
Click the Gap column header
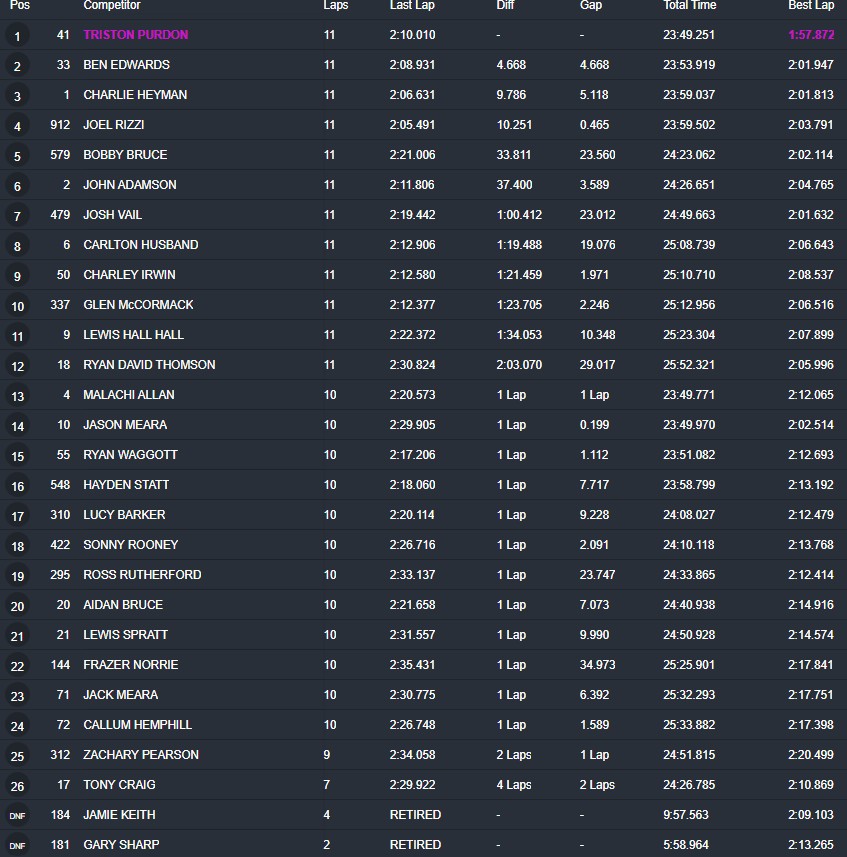point(590,6)
